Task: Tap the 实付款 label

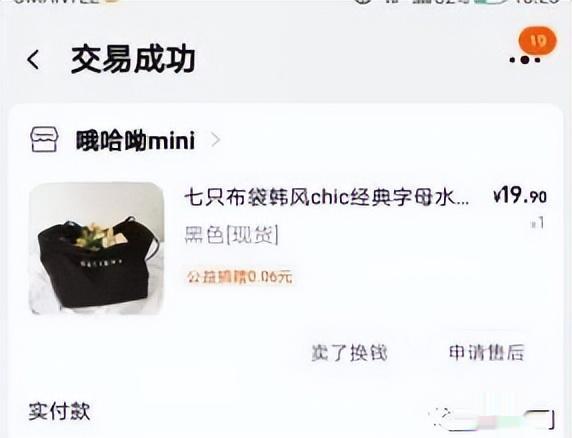Action: coord(59,412)
